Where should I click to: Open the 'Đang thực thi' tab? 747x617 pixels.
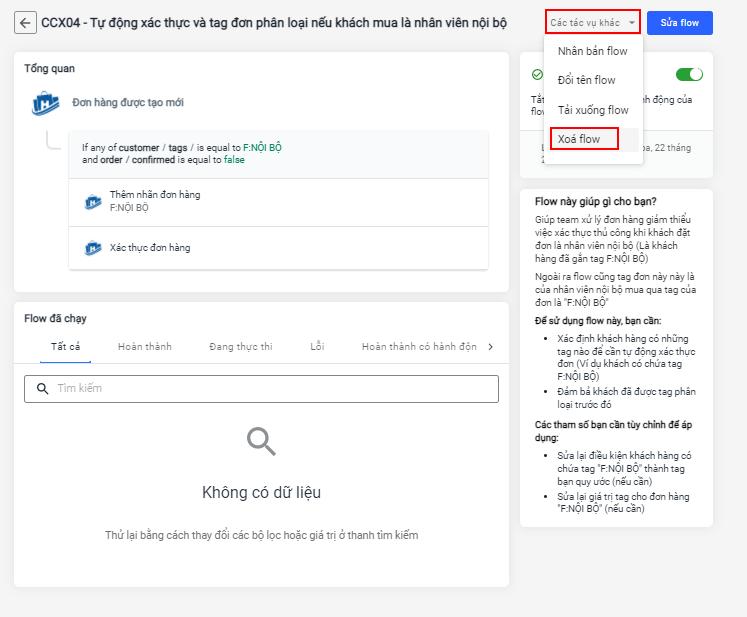tap(240, 347)
